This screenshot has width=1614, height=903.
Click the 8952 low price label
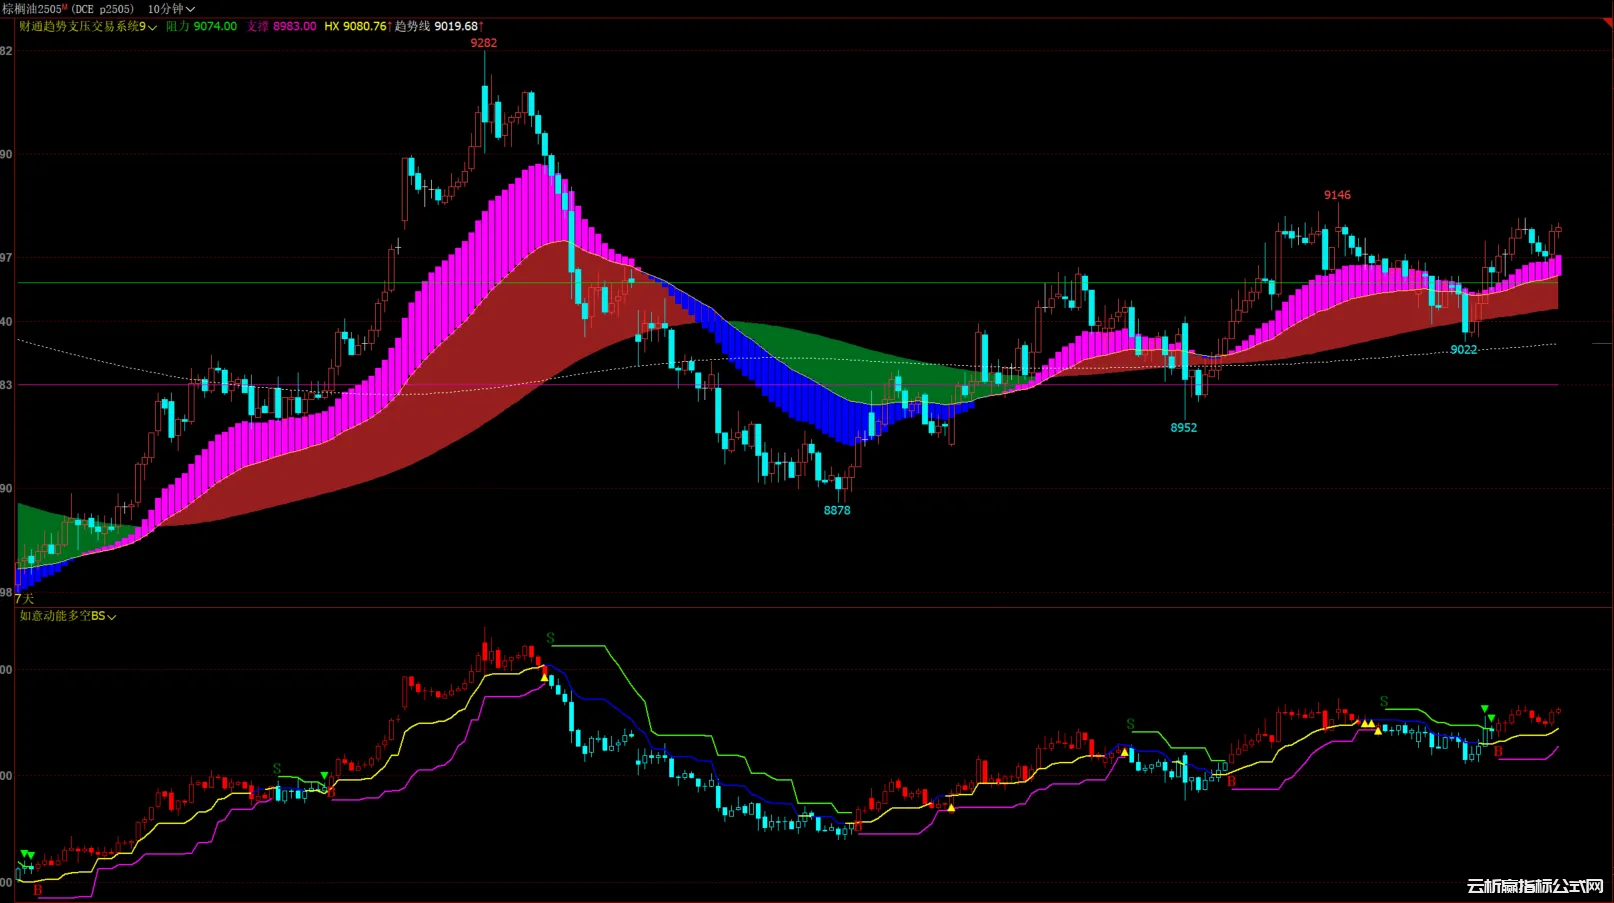pos(1183,427)
